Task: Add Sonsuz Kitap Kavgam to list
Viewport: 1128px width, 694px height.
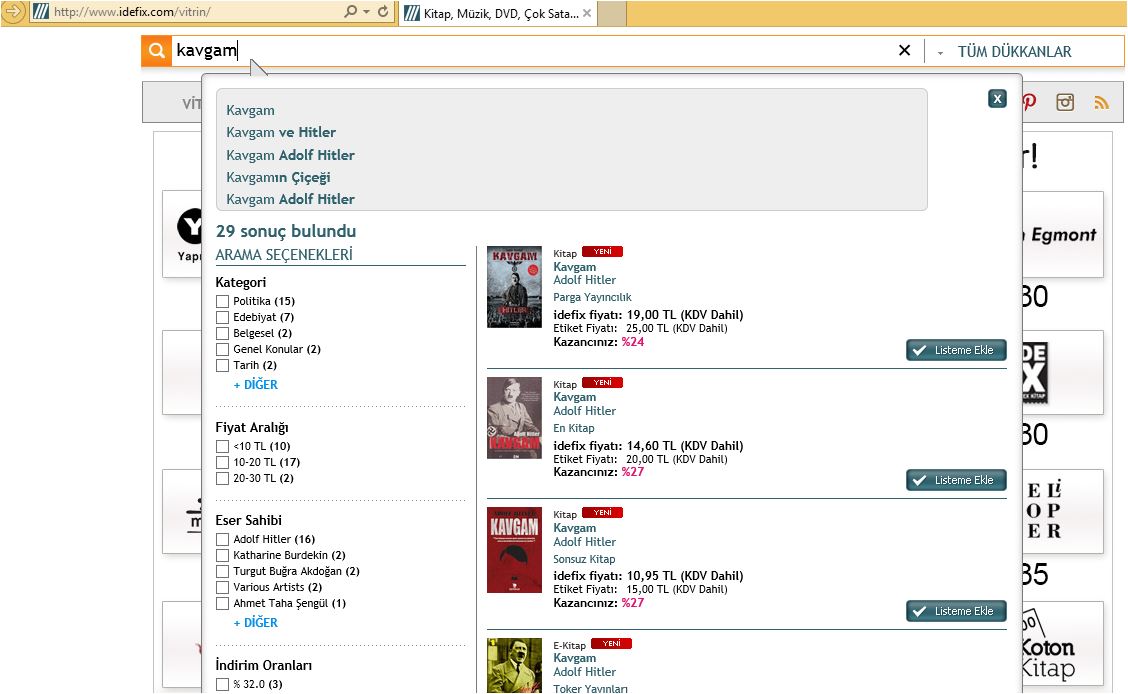Action: coord(956,611)
